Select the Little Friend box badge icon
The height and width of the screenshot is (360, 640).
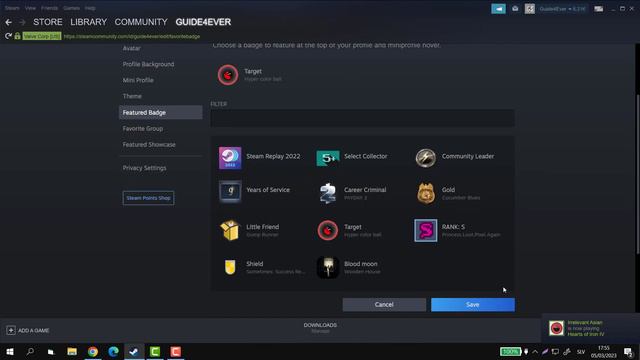point(230,230)
